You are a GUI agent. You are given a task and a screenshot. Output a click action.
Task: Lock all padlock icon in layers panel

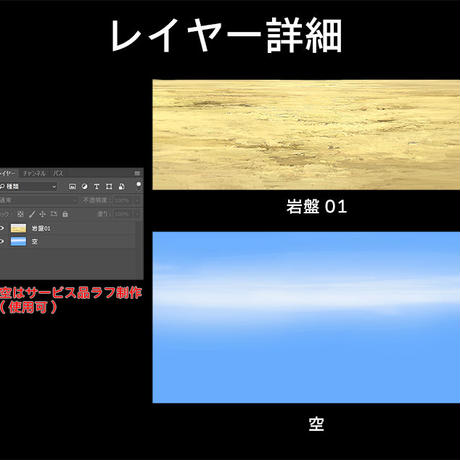(65, 214)
